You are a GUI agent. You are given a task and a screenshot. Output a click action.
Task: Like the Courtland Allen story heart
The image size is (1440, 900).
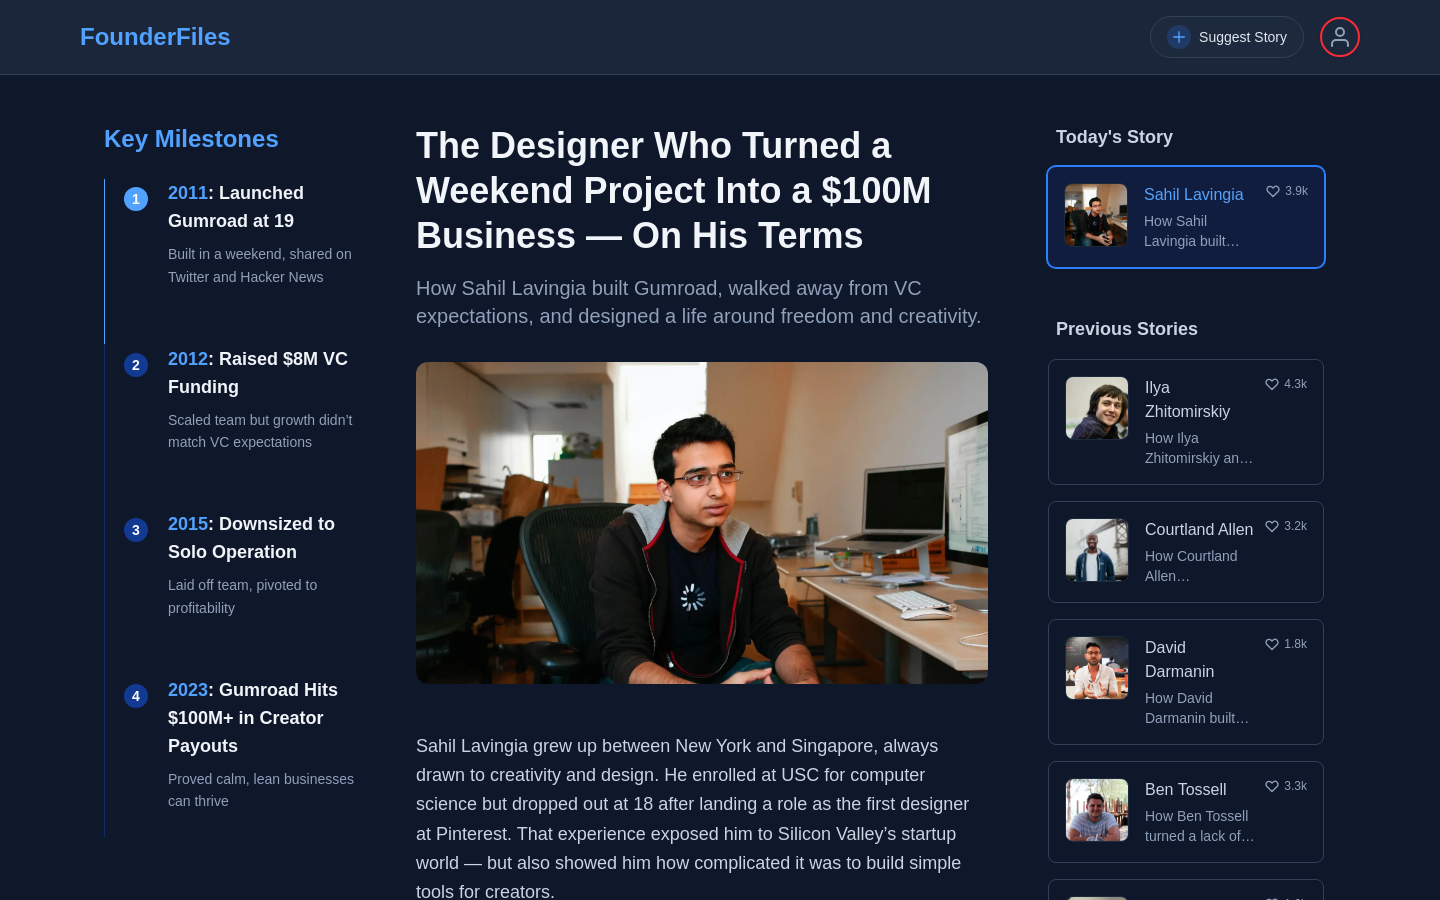point(1272,526)
